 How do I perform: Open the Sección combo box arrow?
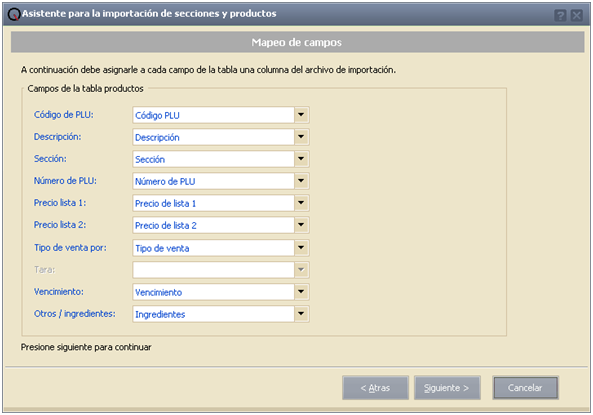click(x=301, y=159)
